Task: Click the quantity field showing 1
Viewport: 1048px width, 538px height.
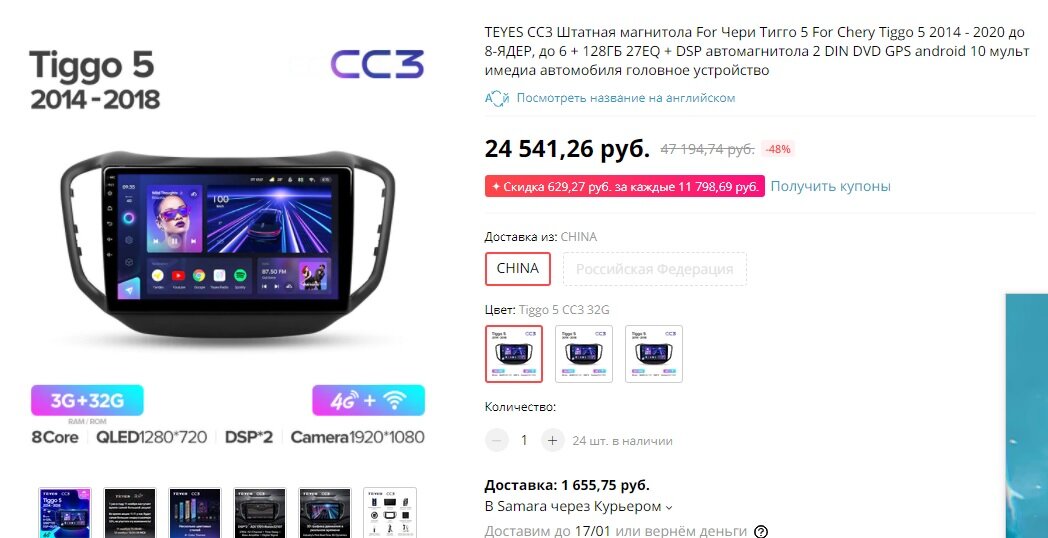Action: (525, 440)
